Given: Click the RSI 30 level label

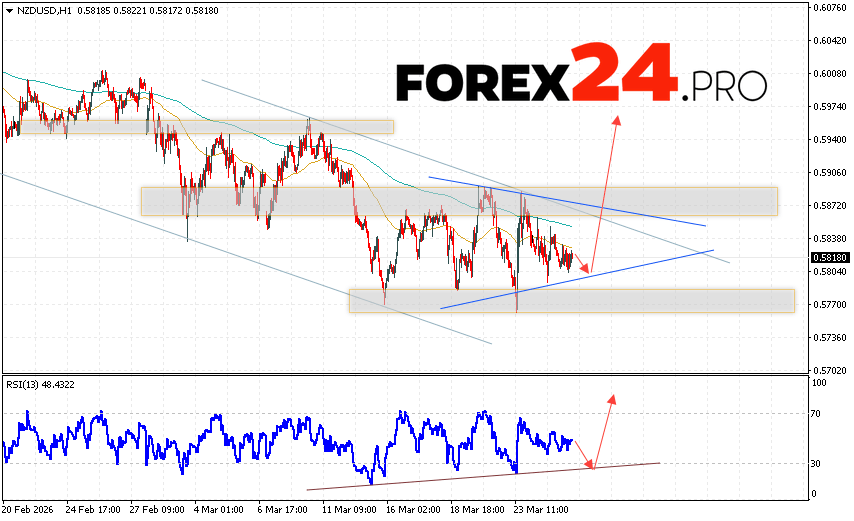Looking at the screenshot, I should [818, 464].
